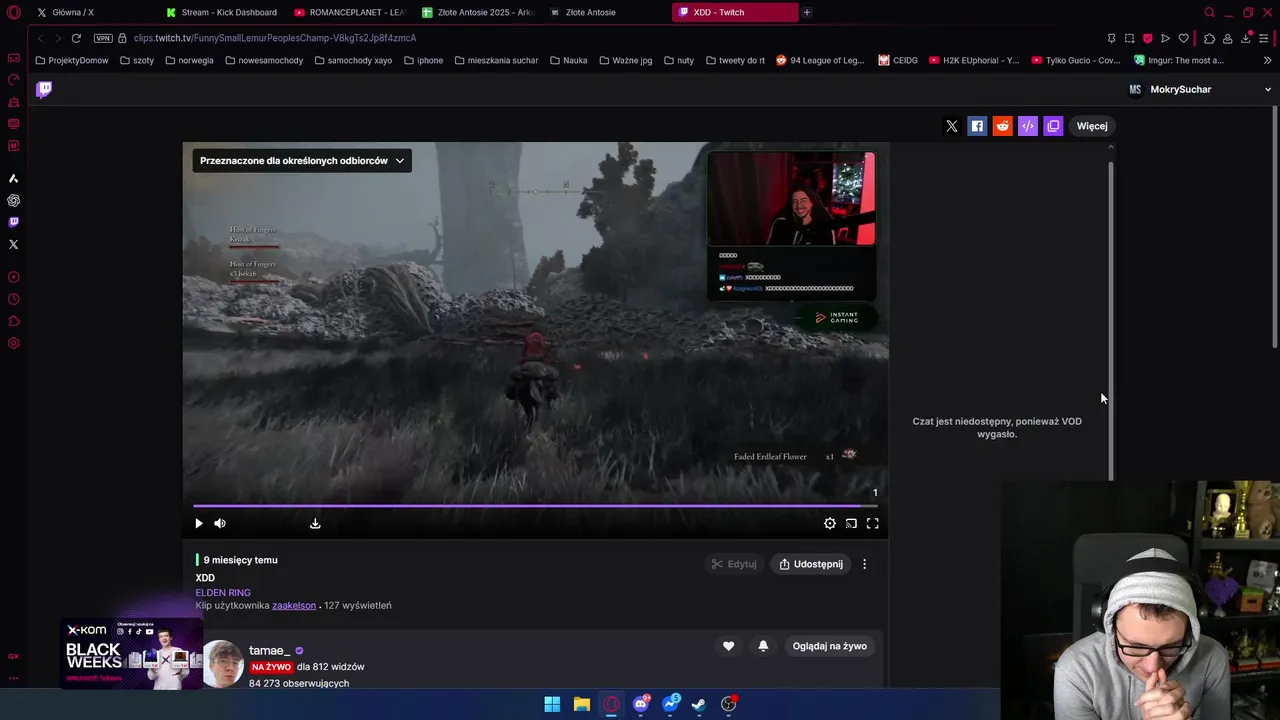Open the pinboards pin icon in toolbar

tap(1111, 38)
